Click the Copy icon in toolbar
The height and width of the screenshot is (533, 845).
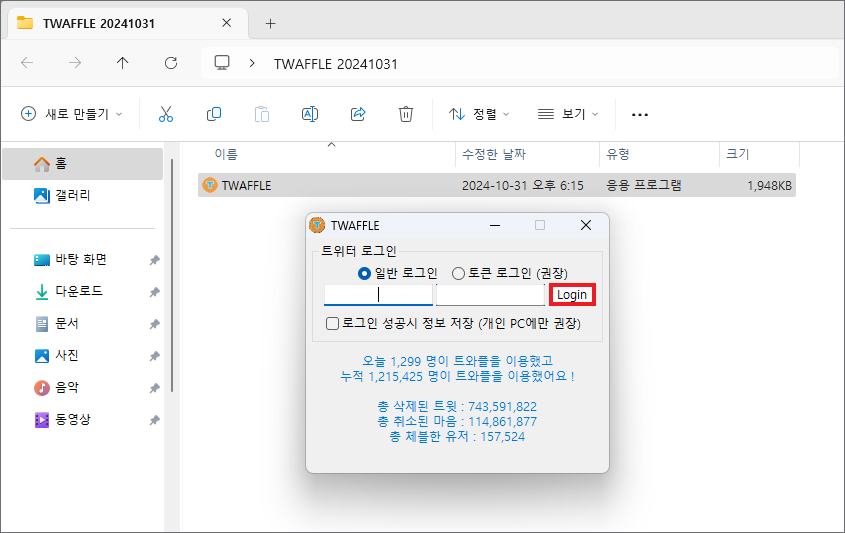point(214,114)
